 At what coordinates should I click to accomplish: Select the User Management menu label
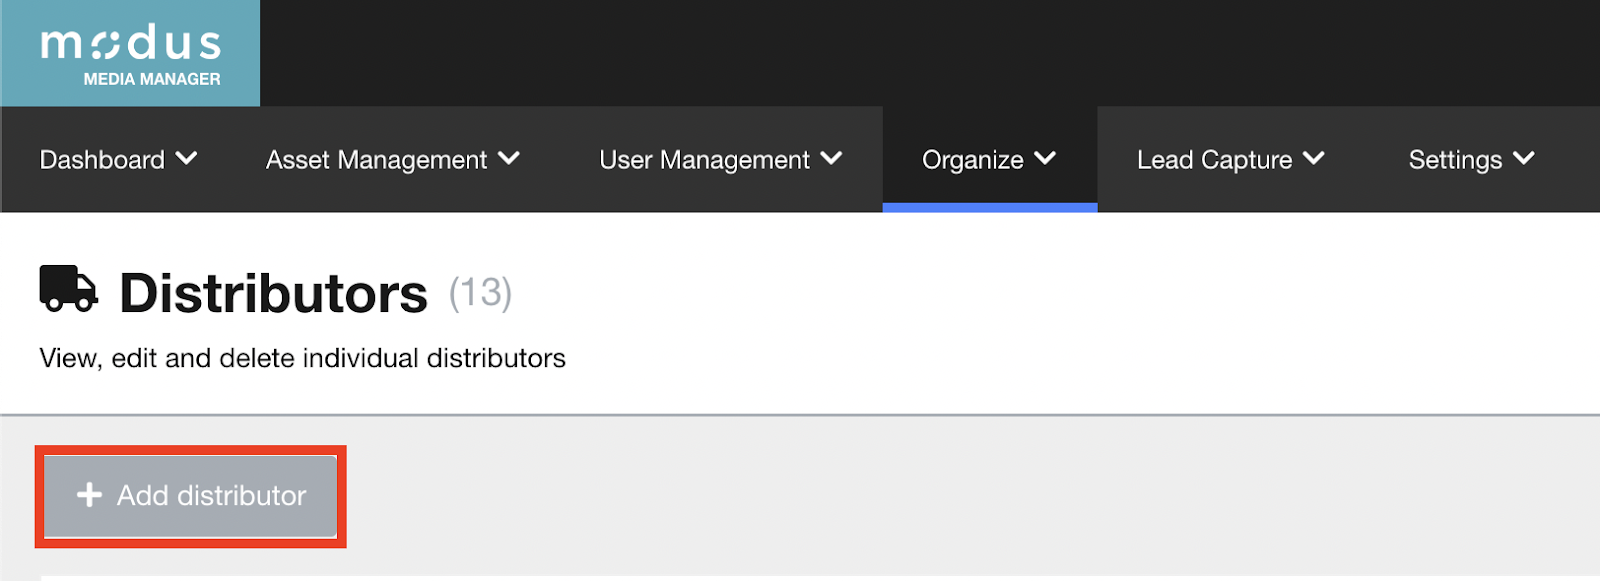coord(704,160)
